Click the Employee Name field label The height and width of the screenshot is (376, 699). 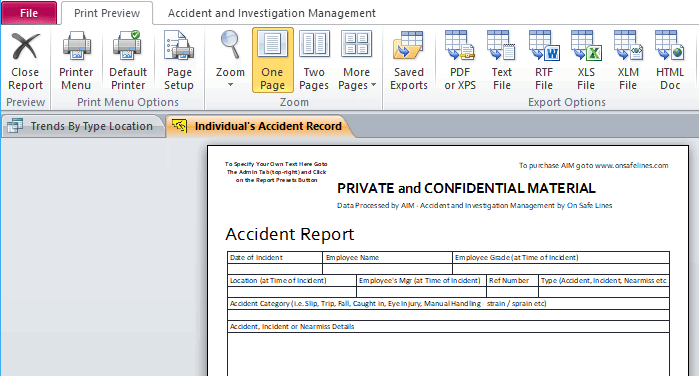pos(352,257)
